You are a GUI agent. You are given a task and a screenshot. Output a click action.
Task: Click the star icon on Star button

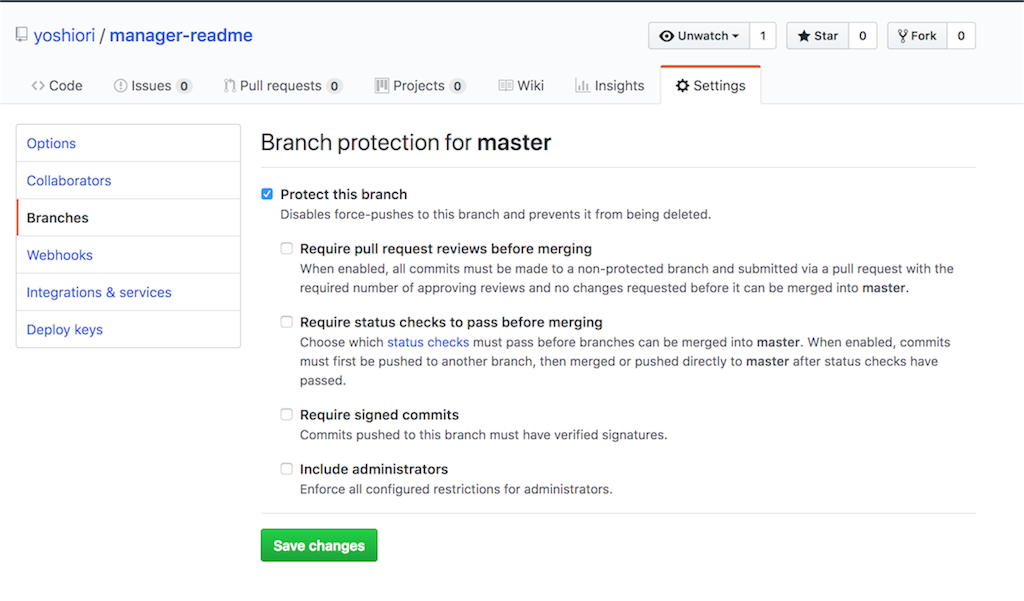[x=804, y=36]
